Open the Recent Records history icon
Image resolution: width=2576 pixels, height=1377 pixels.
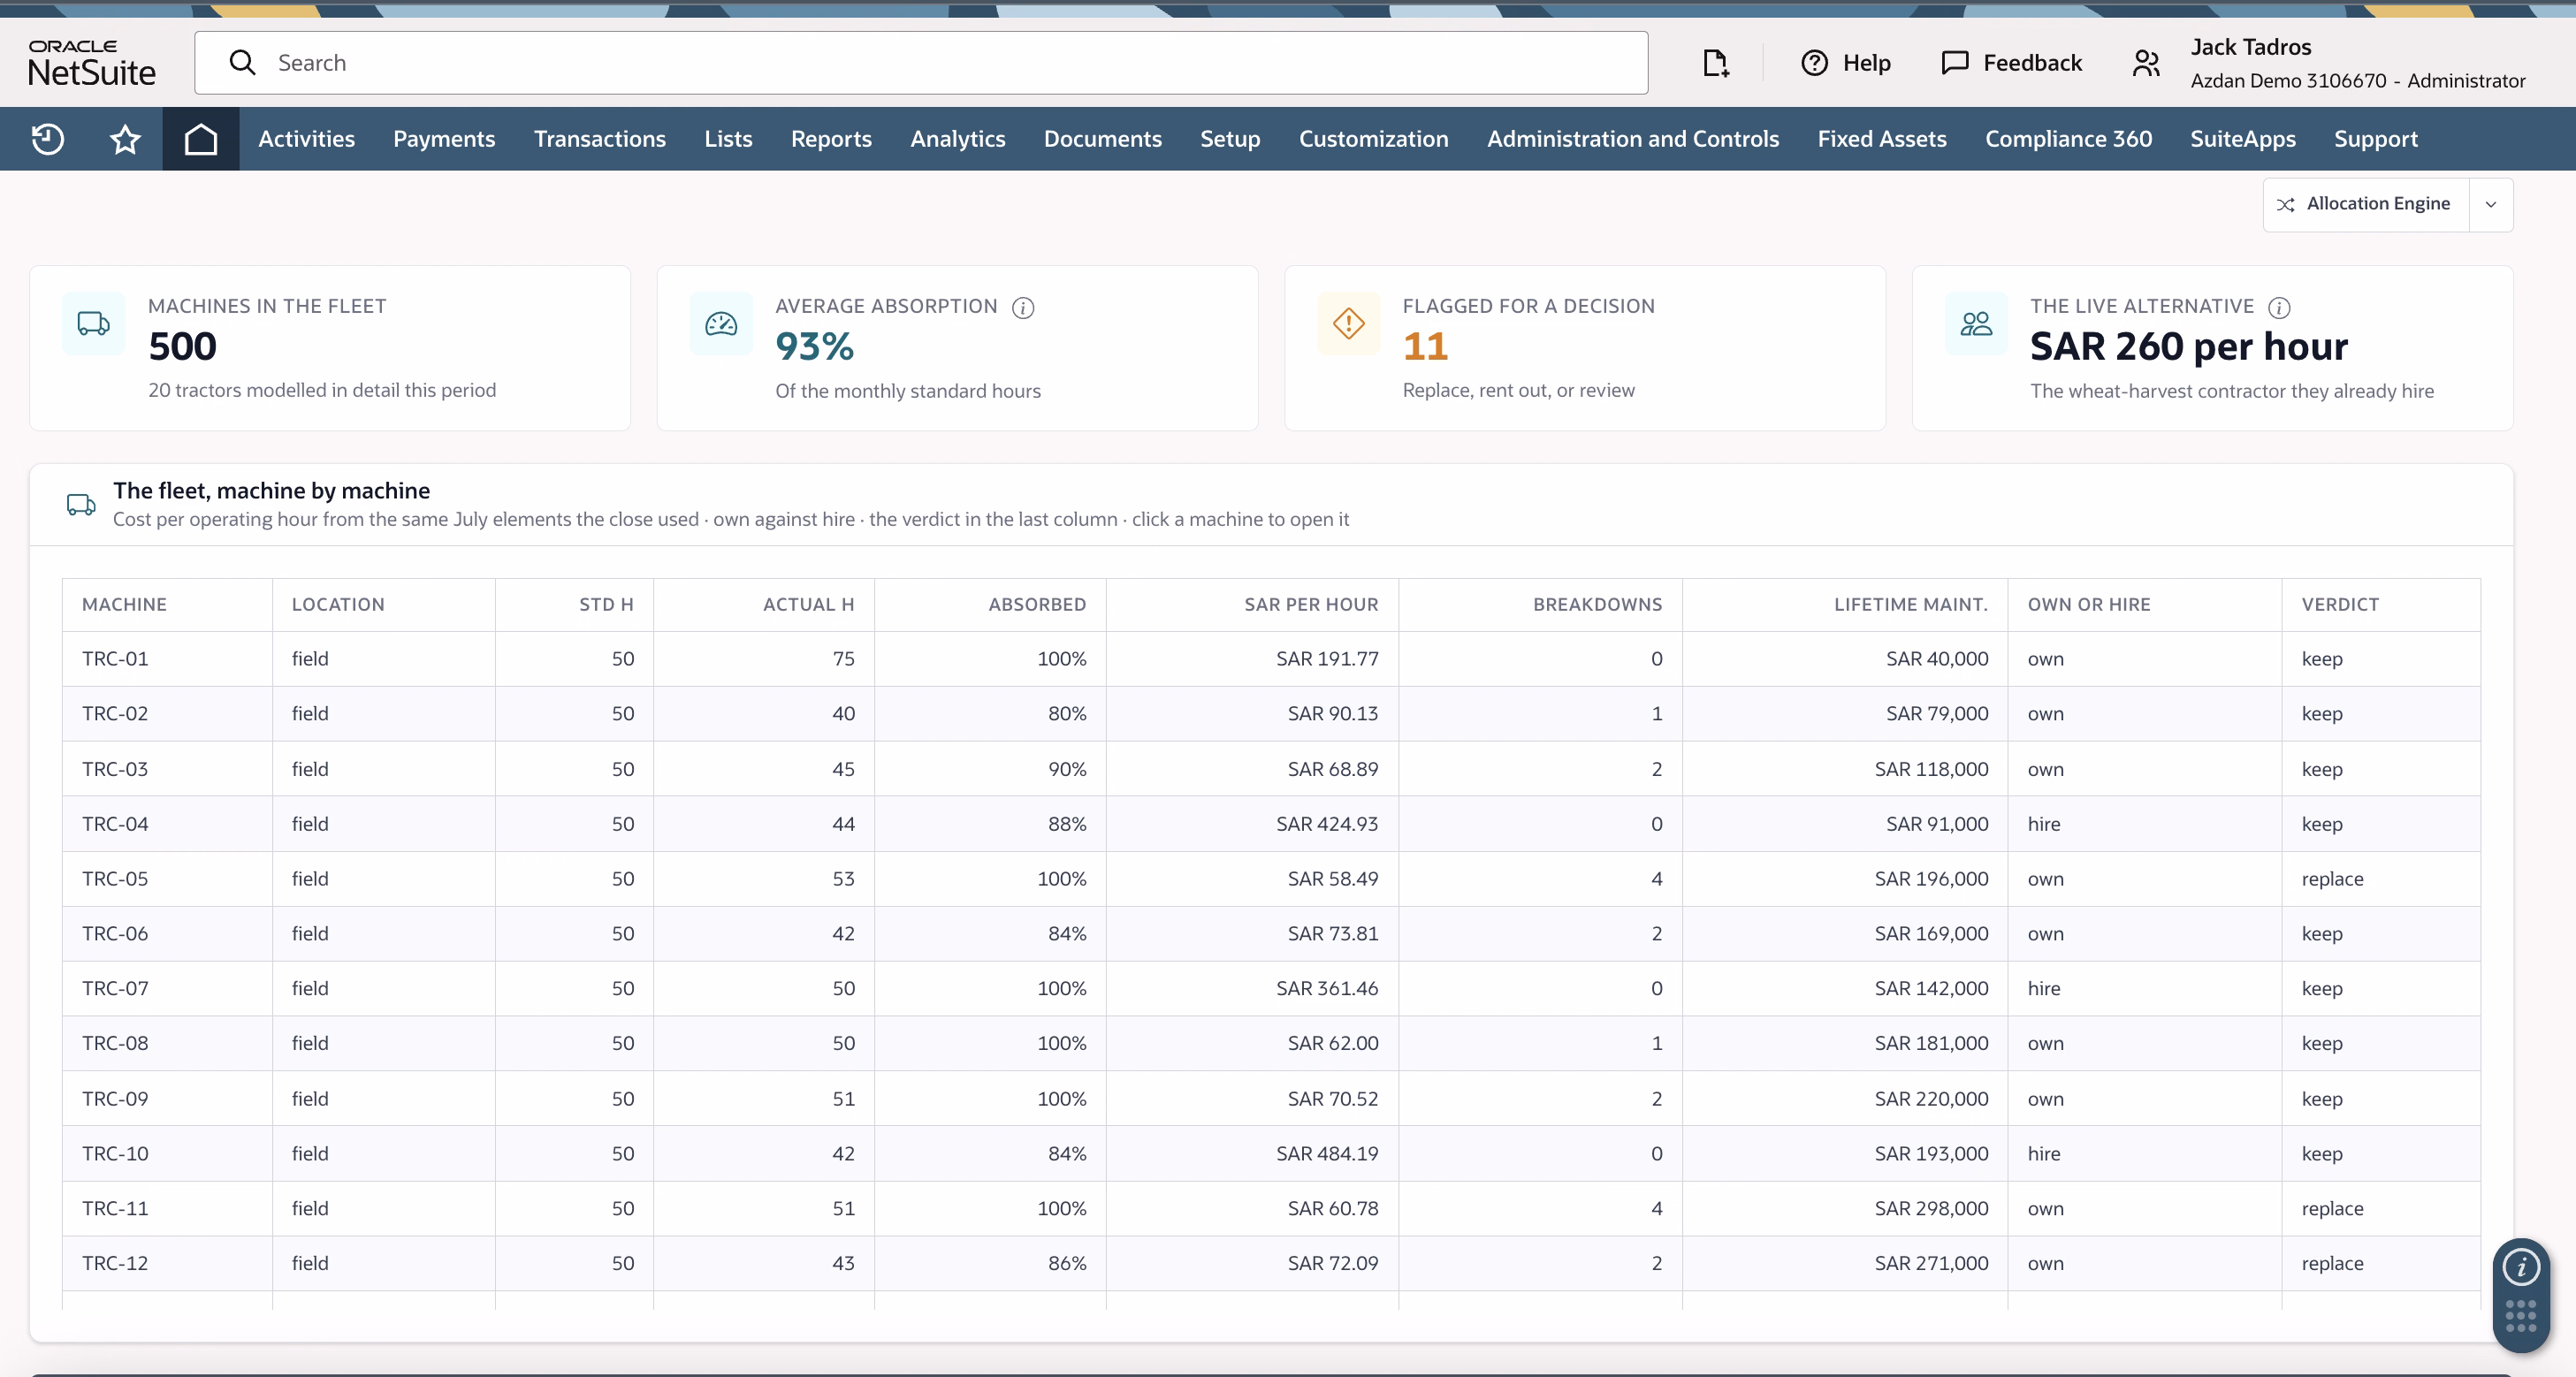(48, 139)
